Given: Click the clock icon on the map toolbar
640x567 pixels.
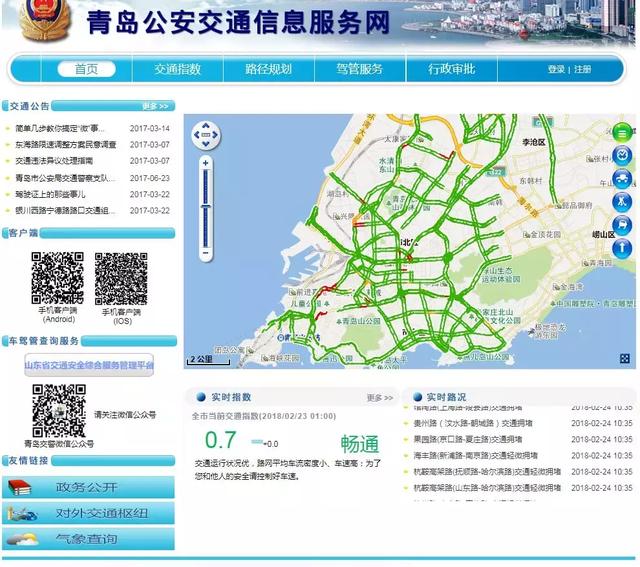Looking at the screenshot, I should pyautogui.click(x=622, y=155).
